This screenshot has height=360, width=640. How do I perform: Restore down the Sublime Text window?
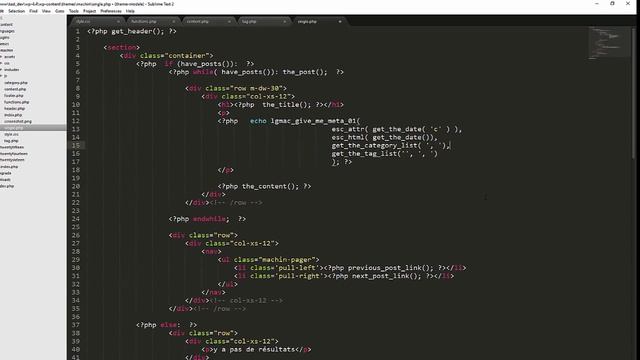pyautogui.click(x=612, y=4)
